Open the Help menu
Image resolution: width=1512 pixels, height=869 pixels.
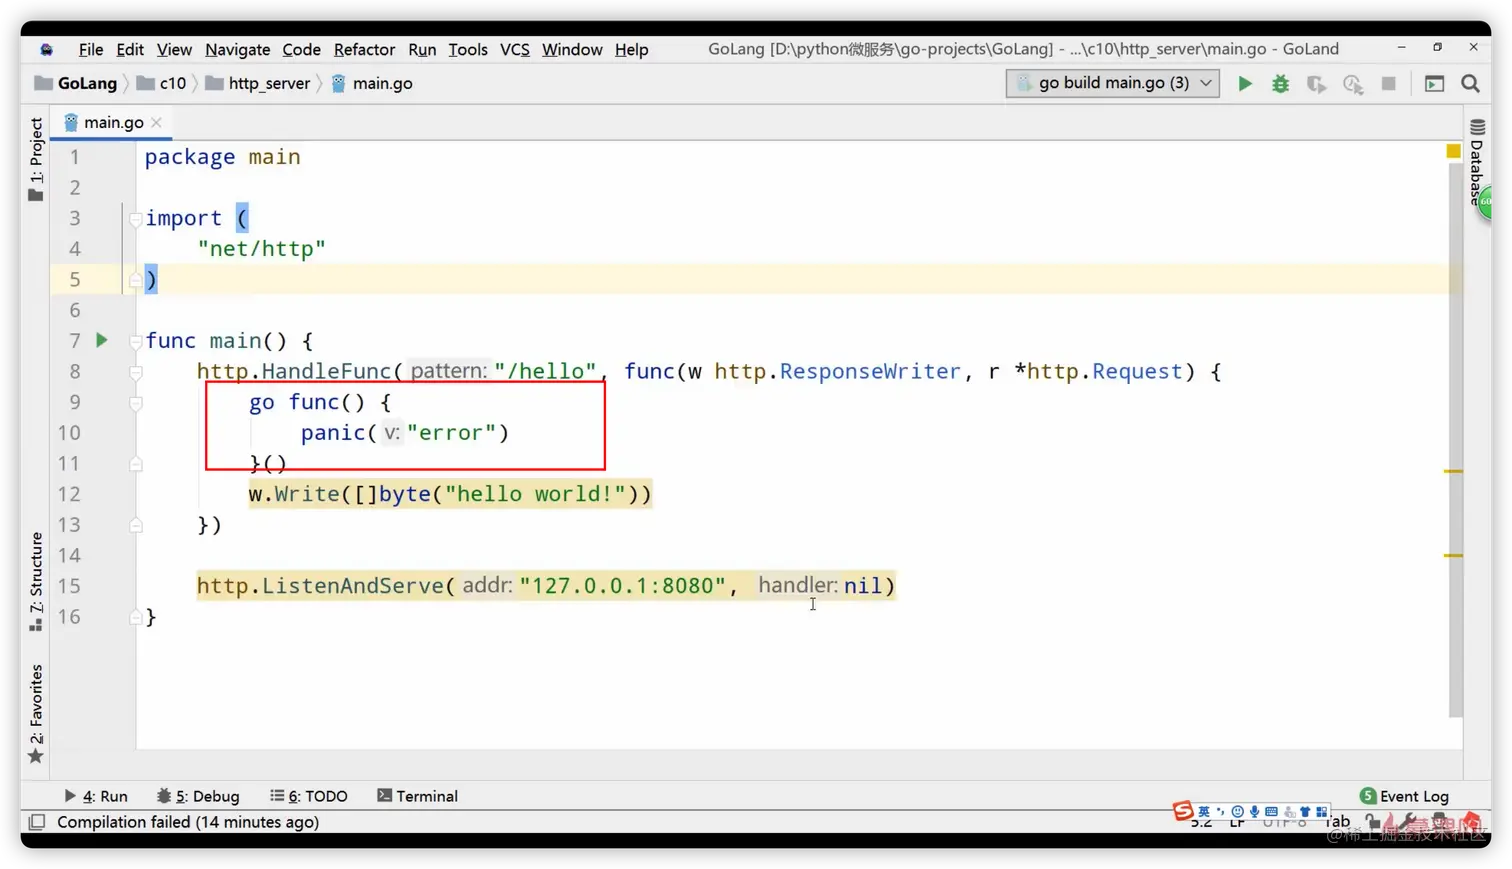(x=631, y=49)
